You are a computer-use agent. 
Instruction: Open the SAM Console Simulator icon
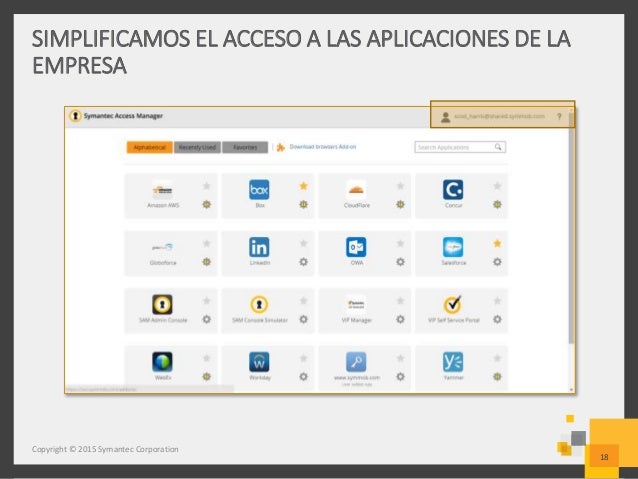pyautogui.click(x=259, y=304)
